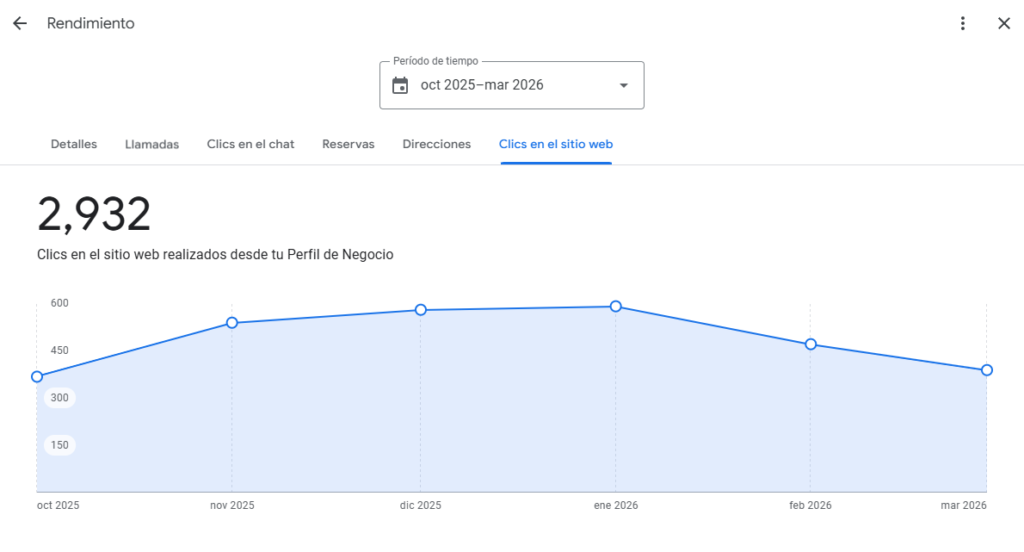Click the Período de tiempo field label

click(x=436, y=61)
